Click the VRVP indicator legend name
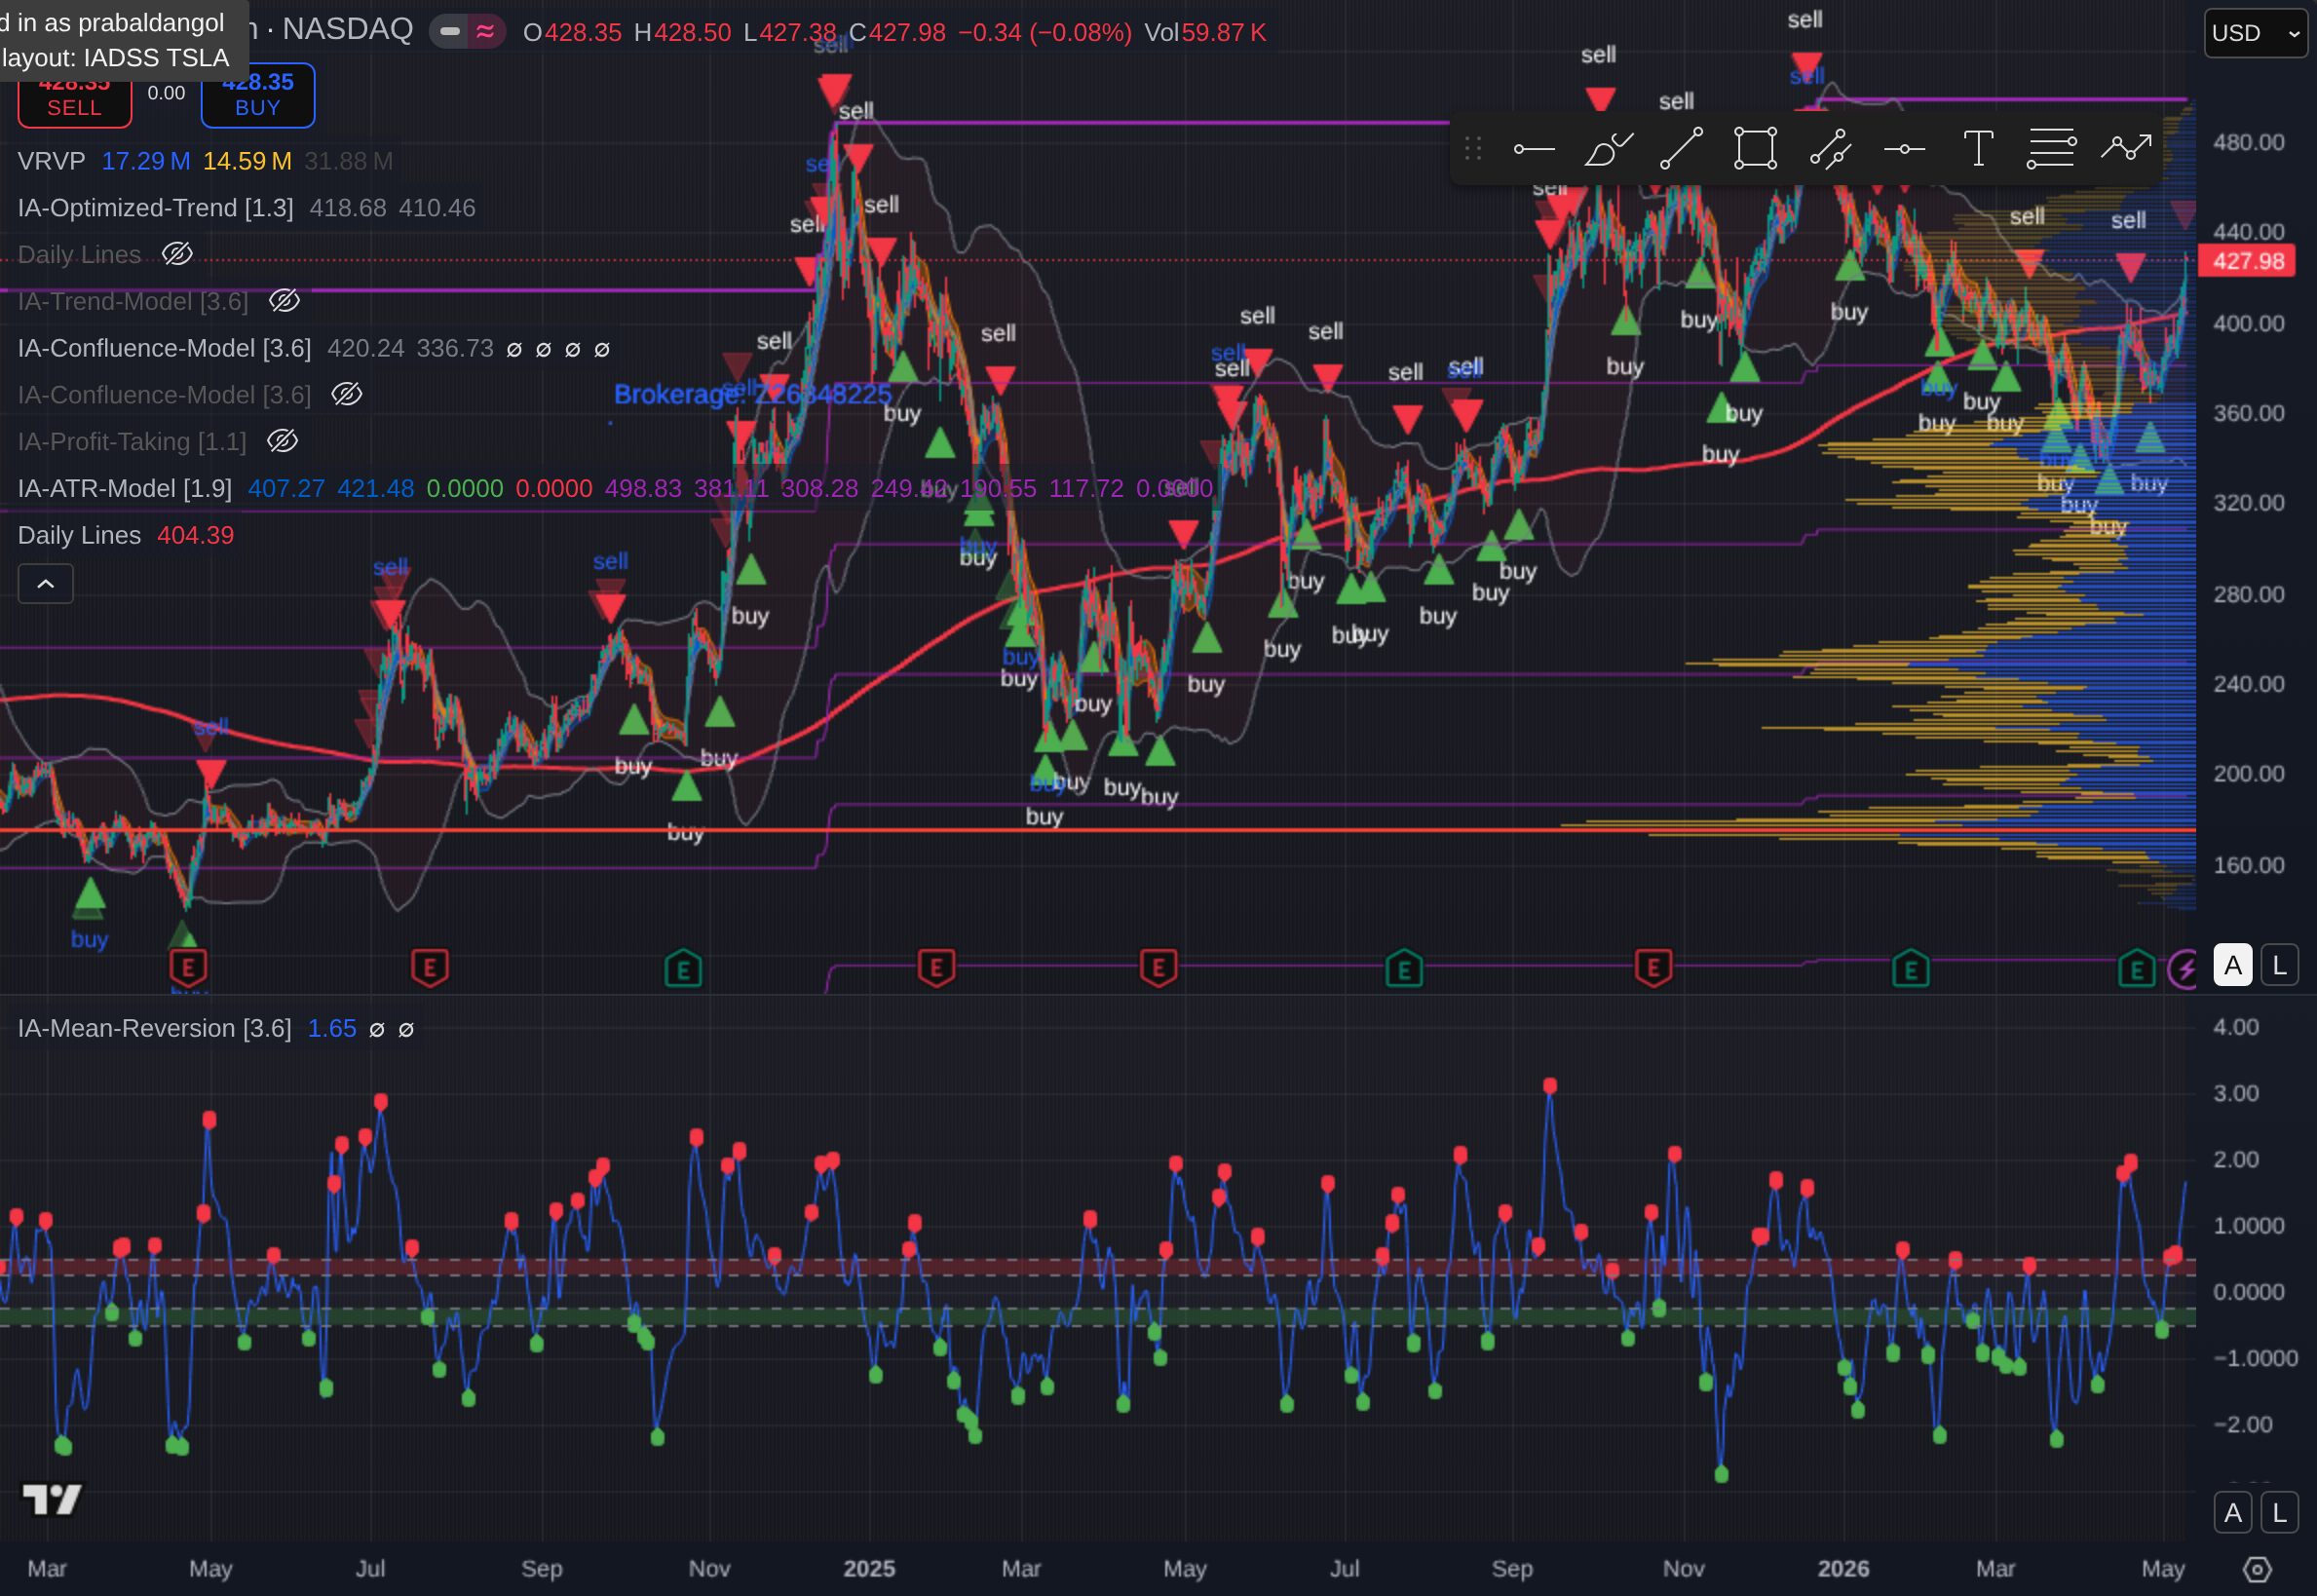This screenshot has width=2317, height=1596. point(51,161)
